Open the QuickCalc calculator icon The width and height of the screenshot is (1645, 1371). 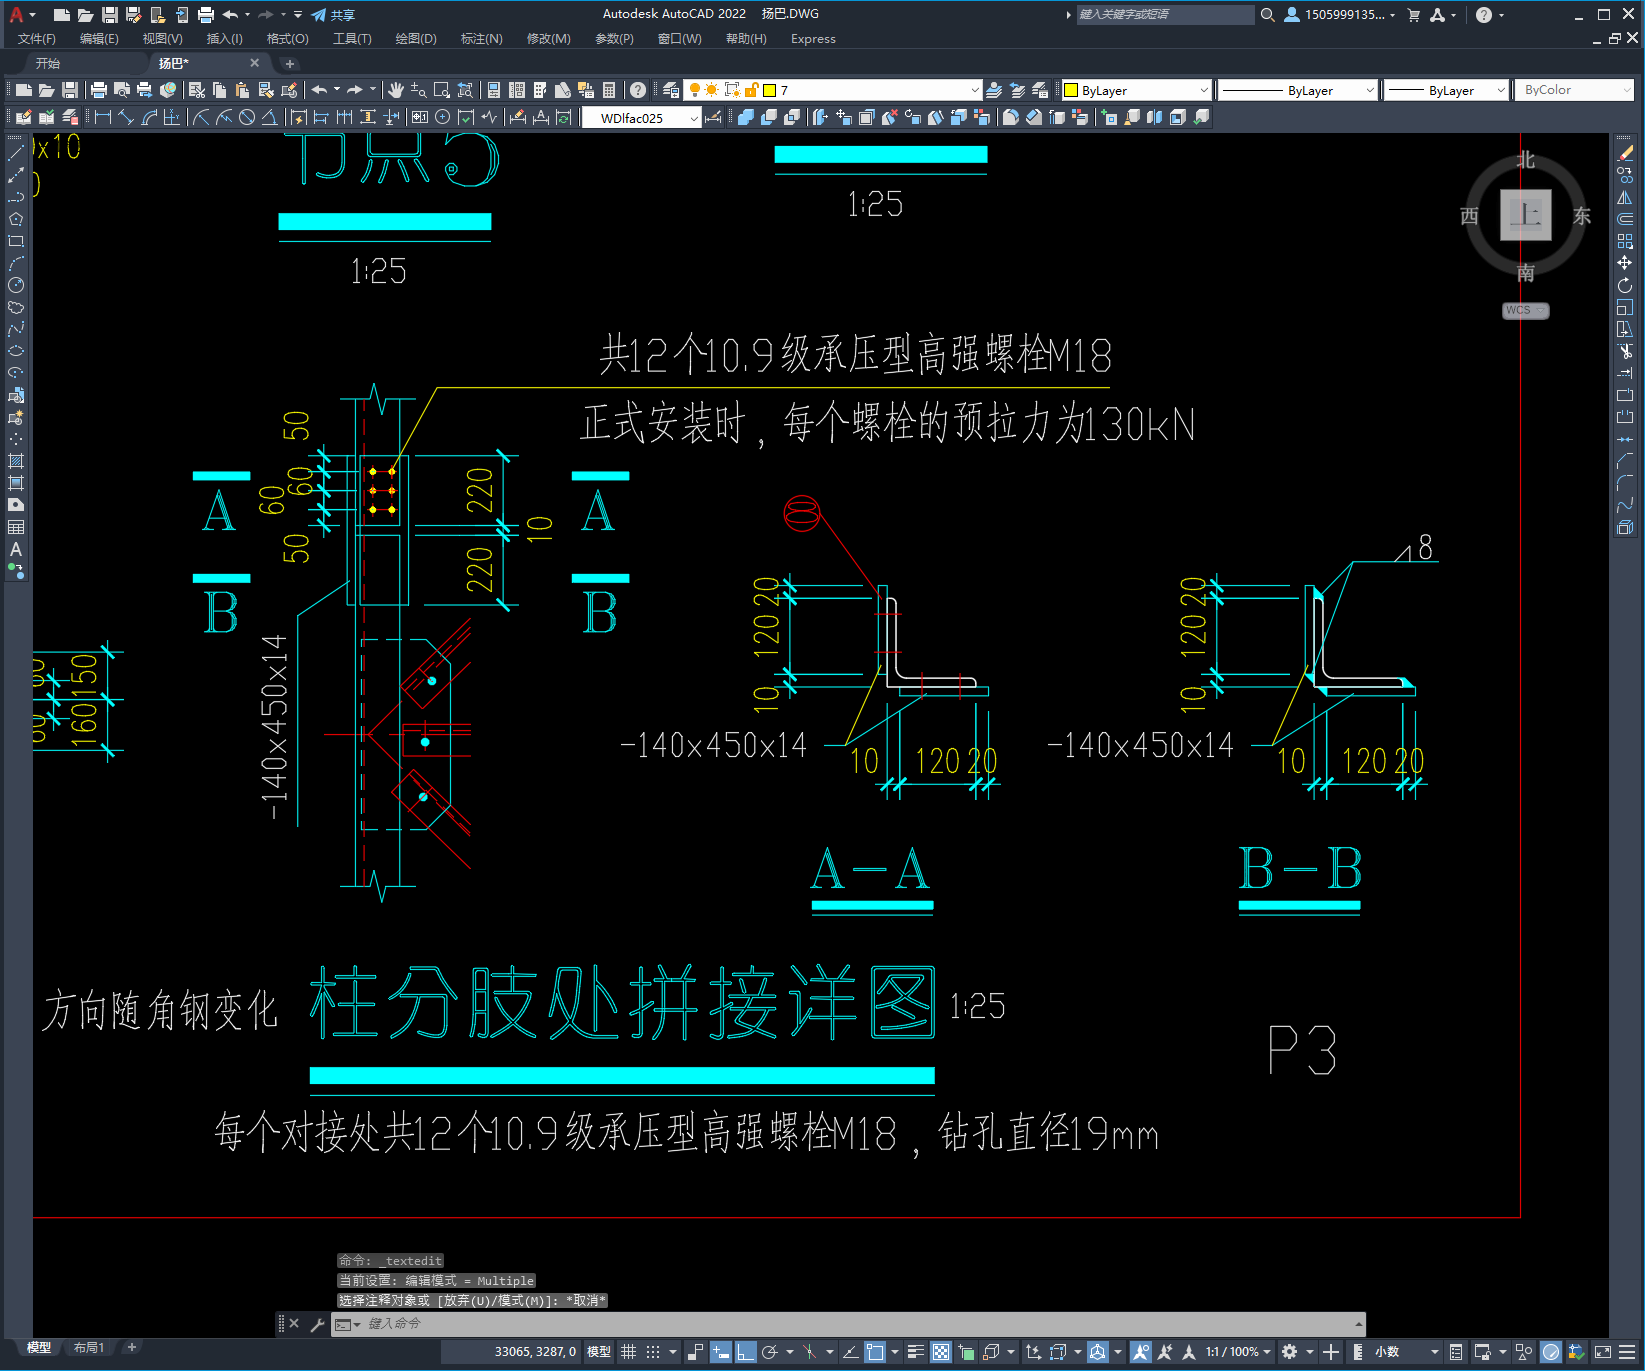coord(609,90)
